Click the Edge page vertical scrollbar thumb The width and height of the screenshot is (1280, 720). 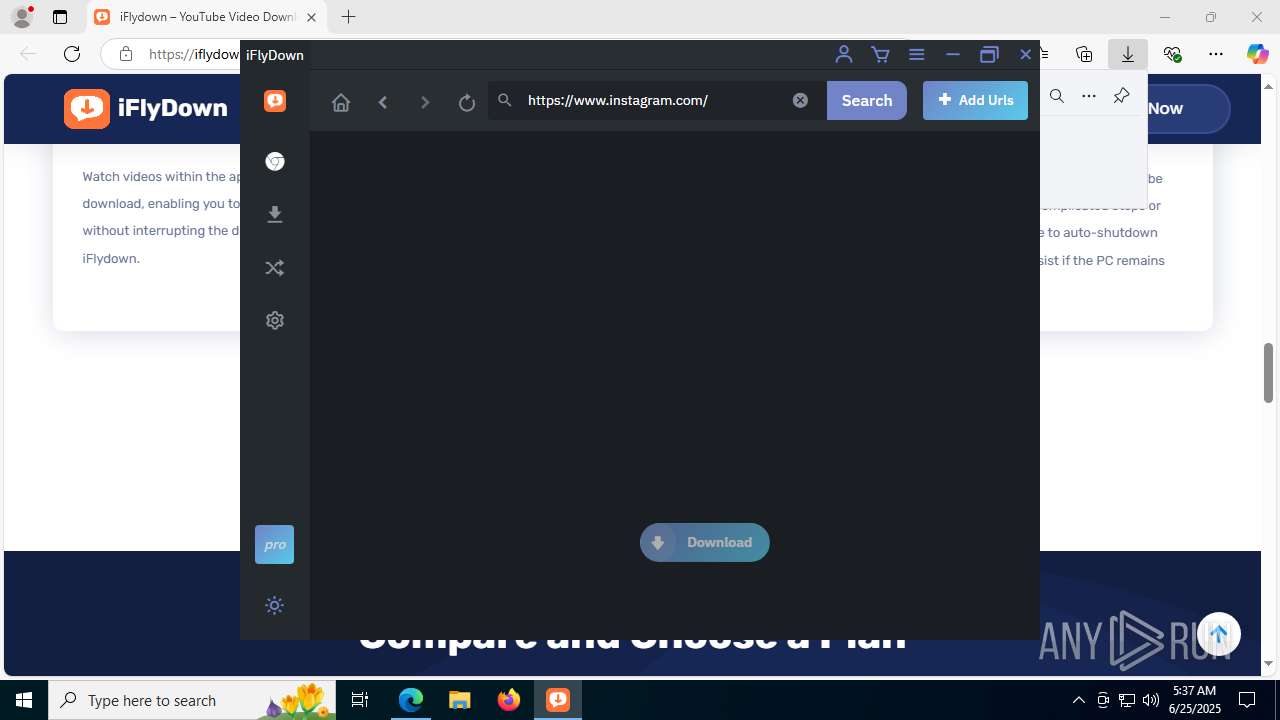(1269, 372)
